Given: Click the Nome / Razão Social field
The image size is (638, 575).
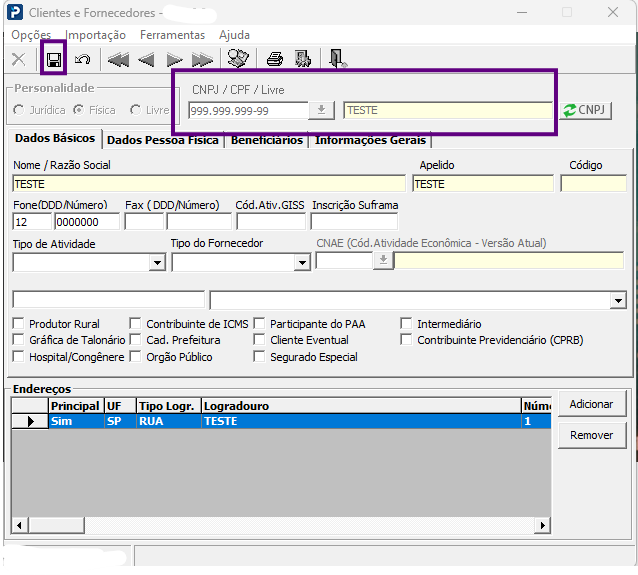Looking at the screenshot, I should [209, 184].
